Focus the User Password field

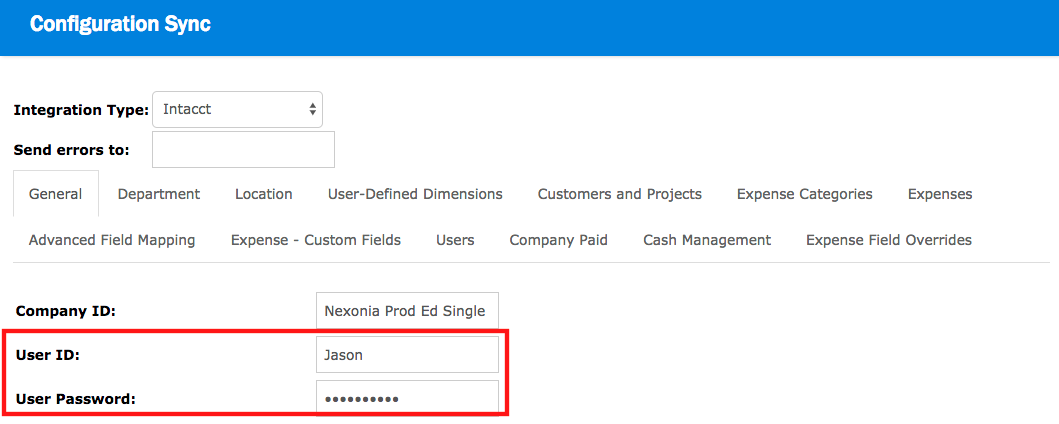(406, 399)
